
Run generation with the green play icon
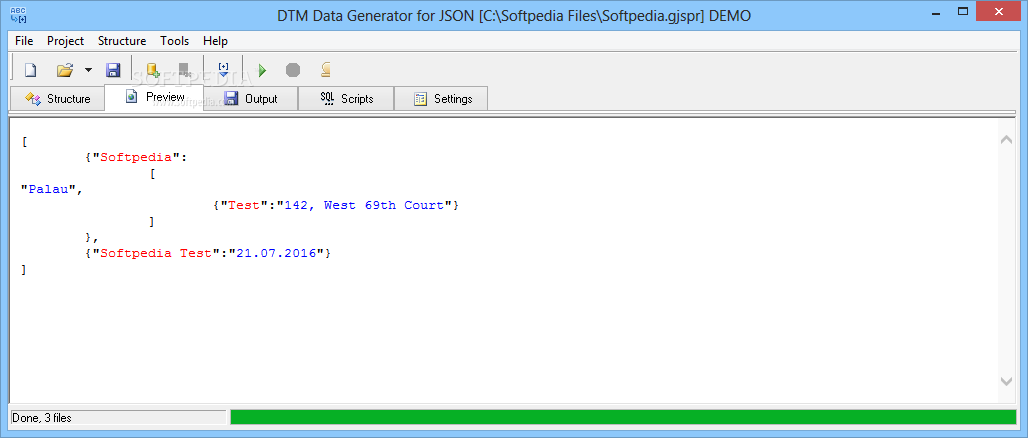click(262, 70)
